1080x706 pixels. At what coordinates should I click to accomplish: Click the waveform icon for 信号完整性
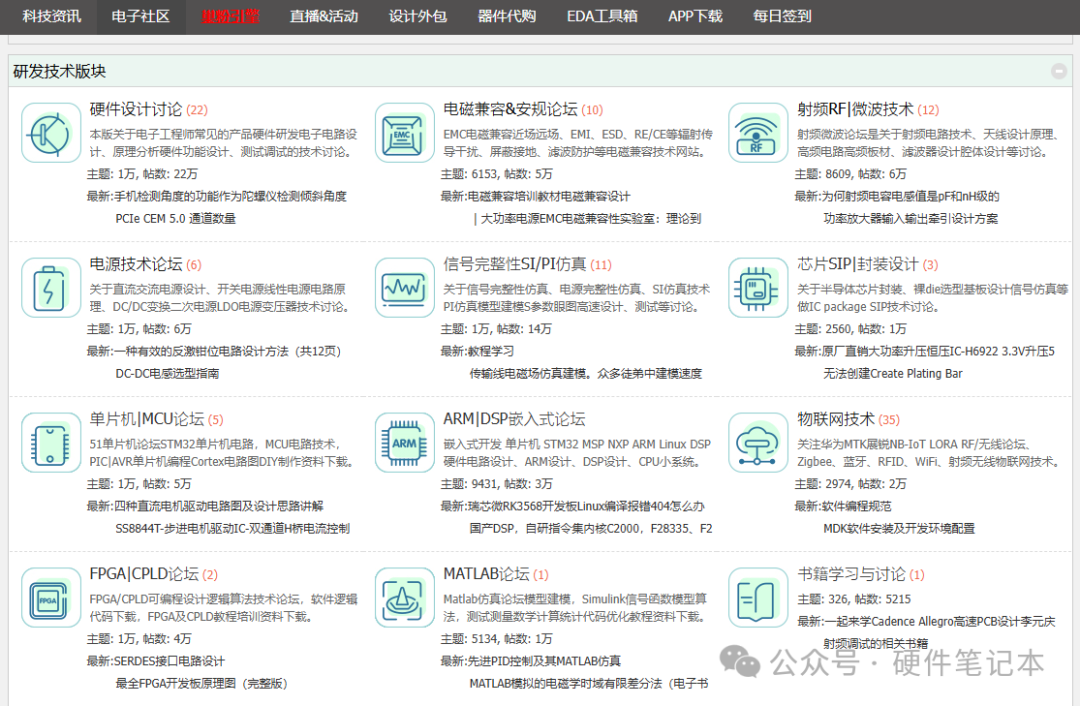coord(405,288)
